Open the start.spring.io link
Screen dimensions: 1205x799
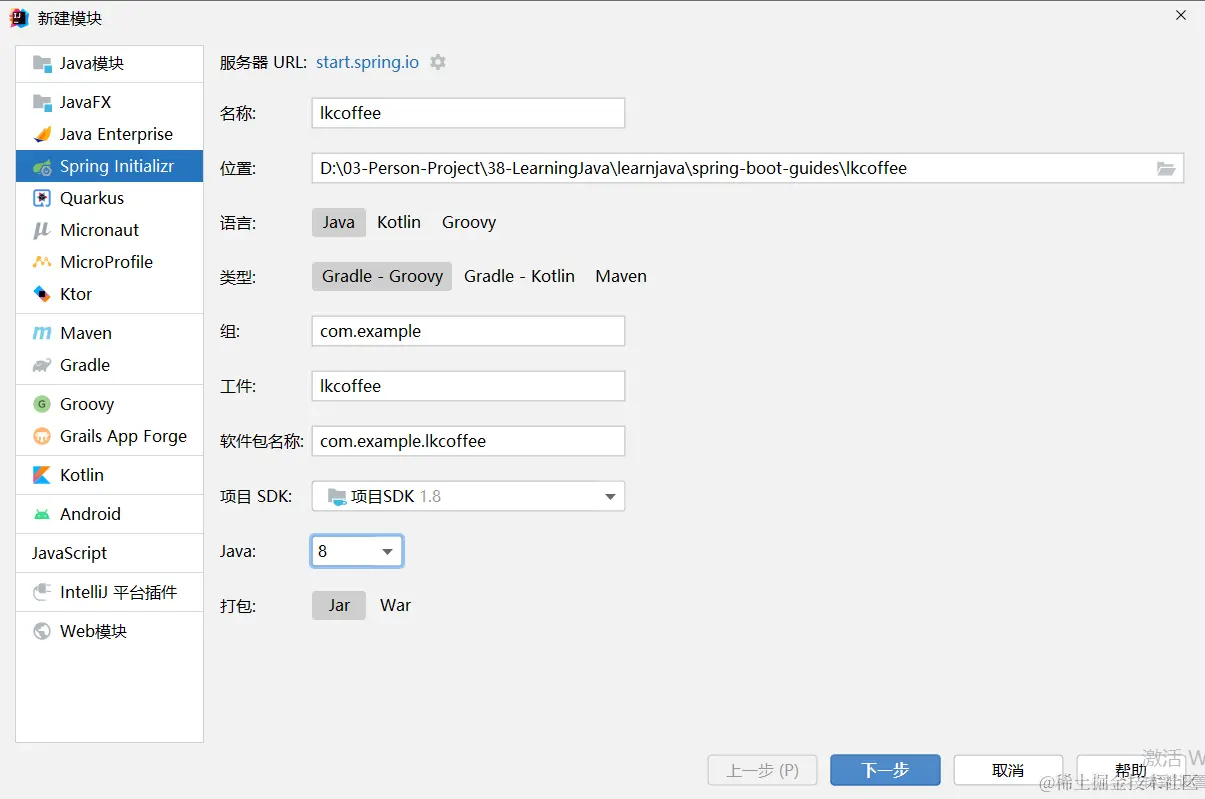point(367,62)
